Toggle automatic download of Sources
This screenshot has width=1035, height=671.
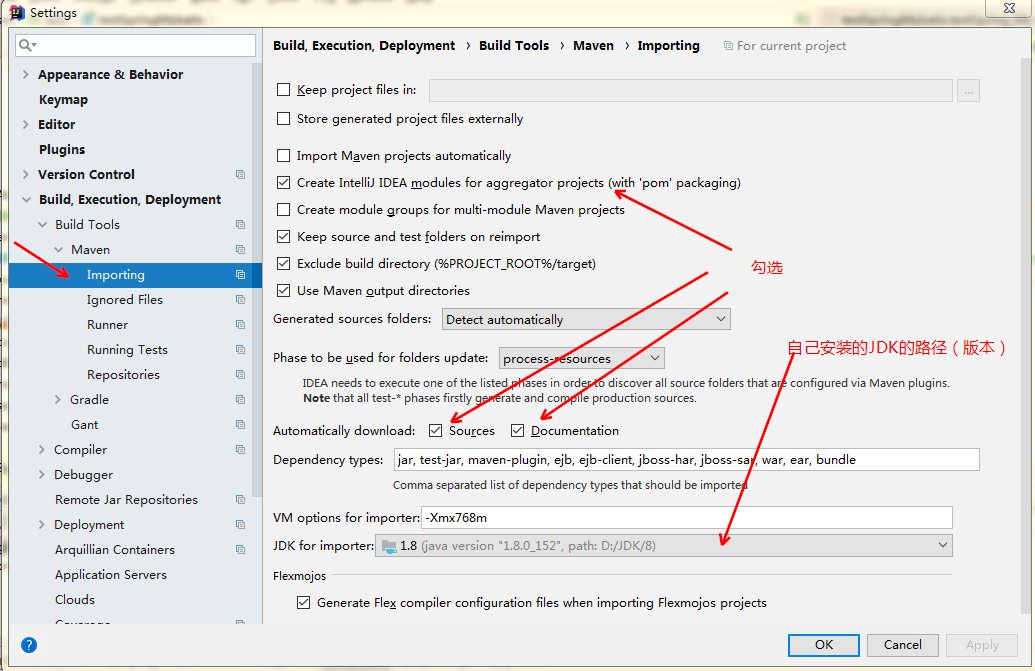coord(436,431)
